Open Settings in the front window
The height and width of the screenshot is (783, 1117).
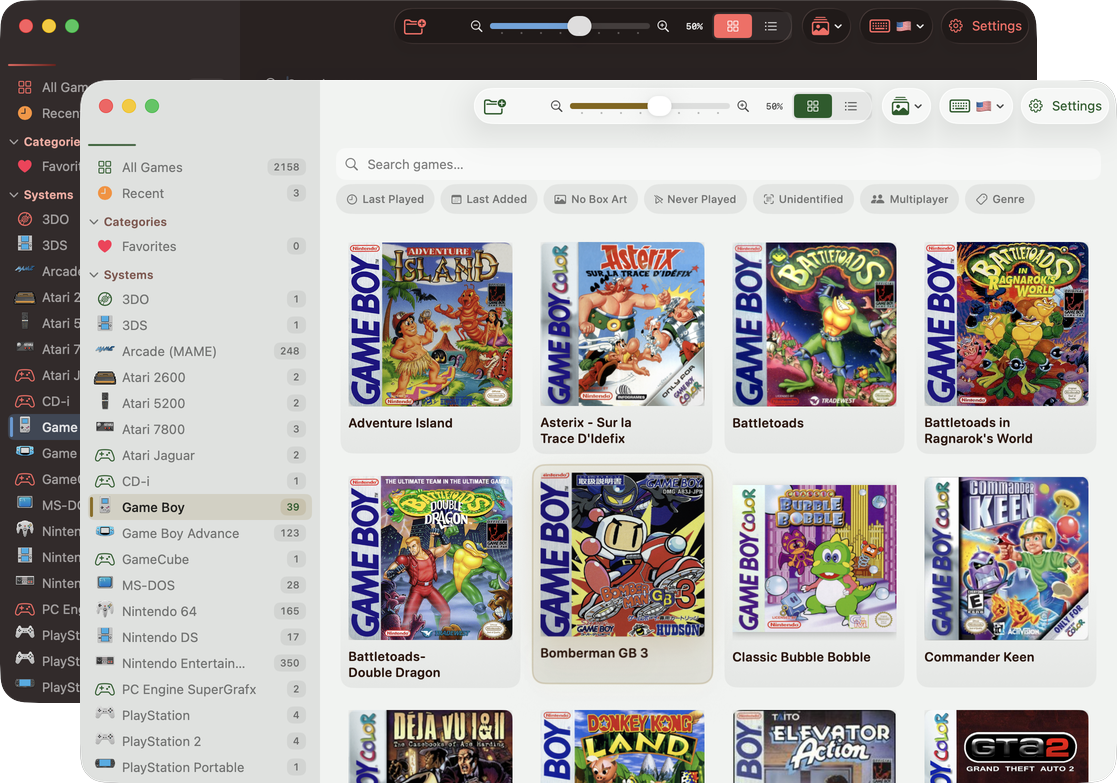tap(1065, 106)
